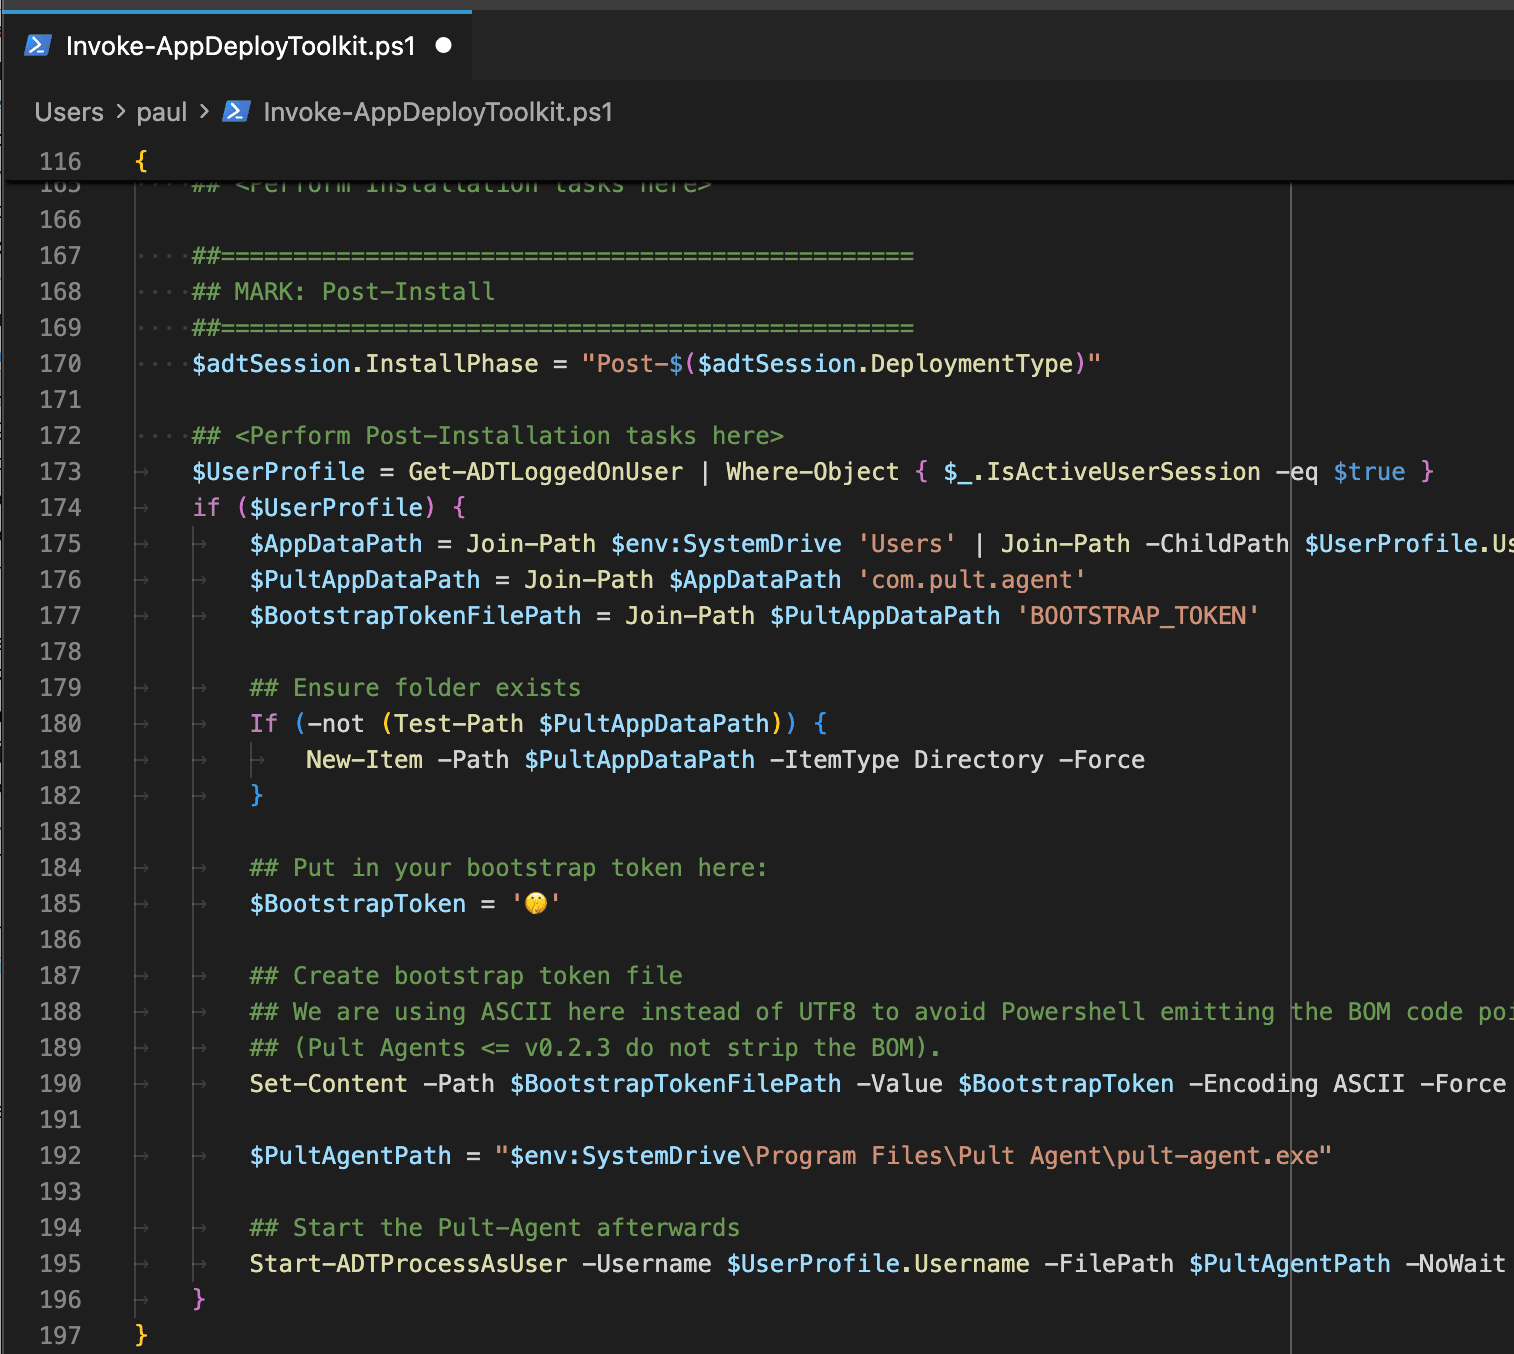The width and height of the screenshot is (1514, 1354).
Task: Click Get-ADTLoggedOnUser on line 173
Action: [546, 472]
